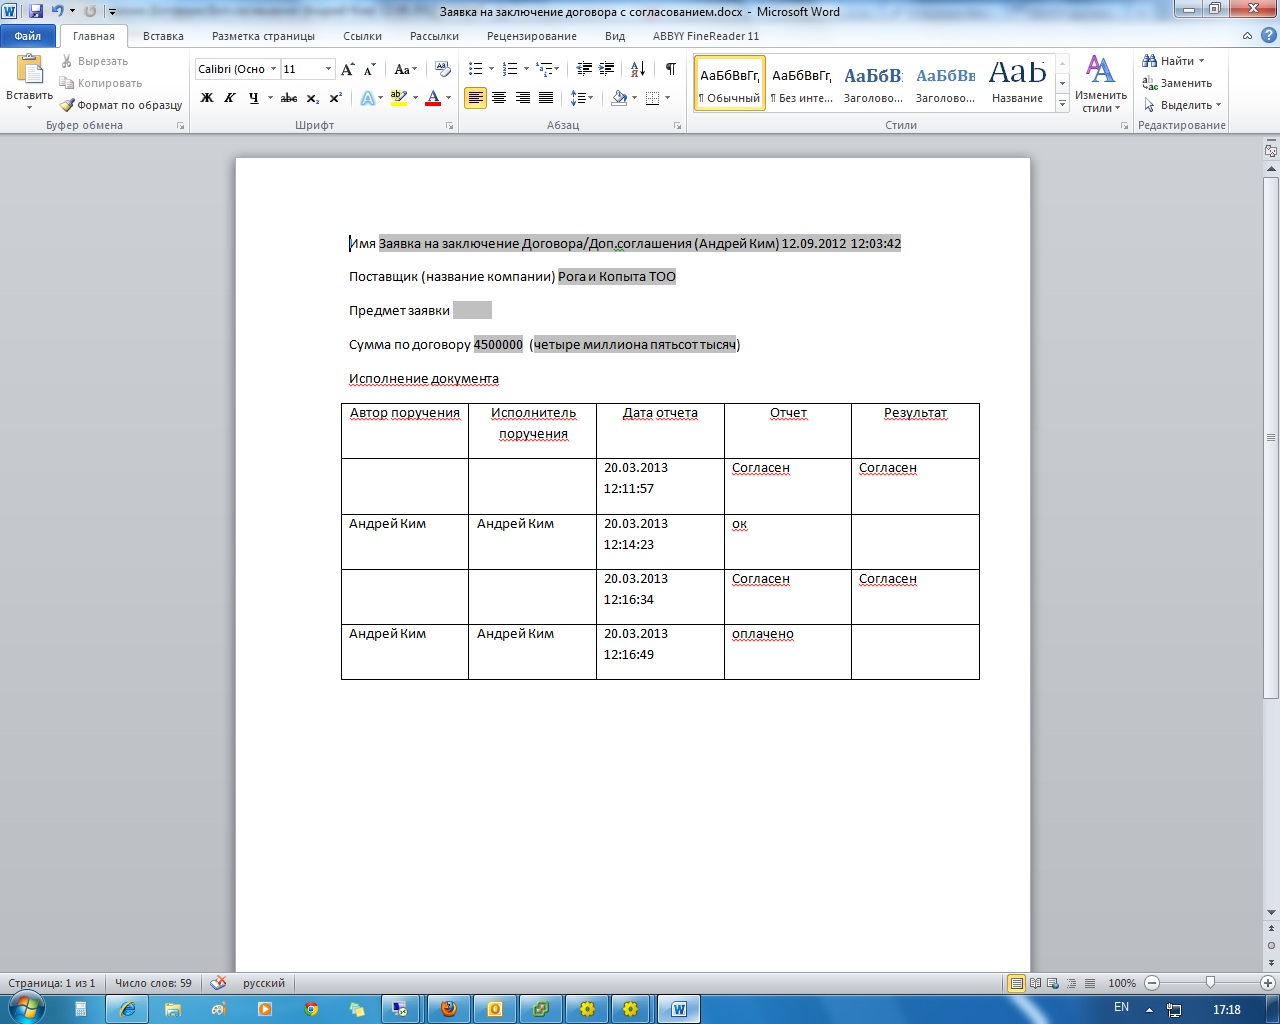This screenshot has height=1024, width=1280.
Task: Open the font size dropdown
Action: pos(328,69)
